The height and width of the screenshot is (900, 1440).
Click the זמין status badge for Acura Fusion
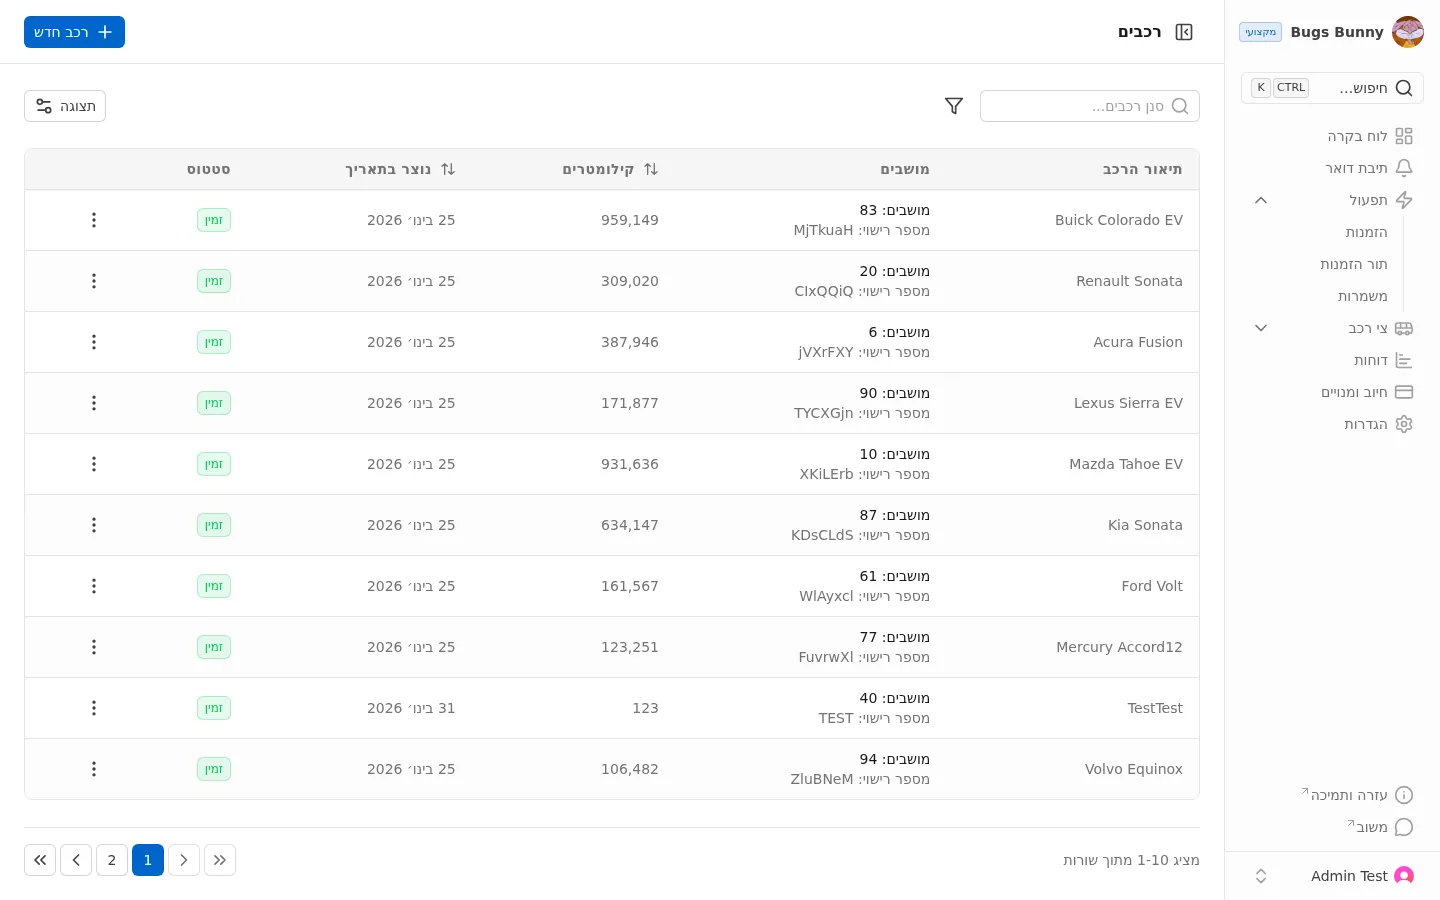(x=214, y=342)
